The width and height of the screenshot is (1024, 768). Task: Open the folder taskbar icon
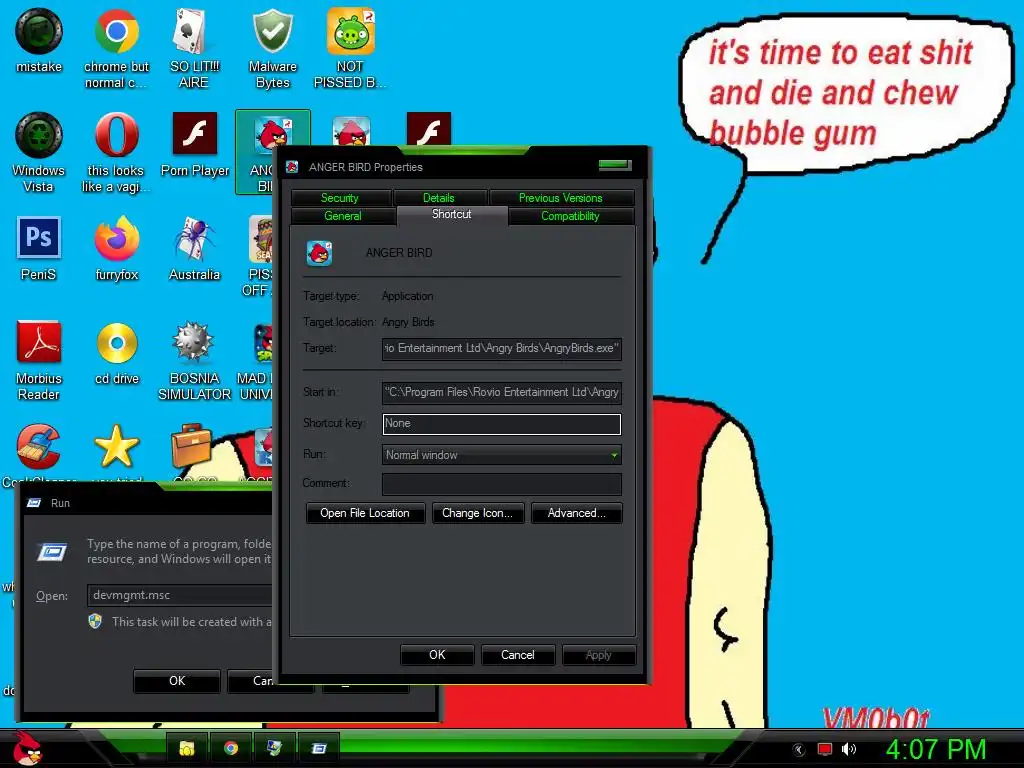pos(187,748)
